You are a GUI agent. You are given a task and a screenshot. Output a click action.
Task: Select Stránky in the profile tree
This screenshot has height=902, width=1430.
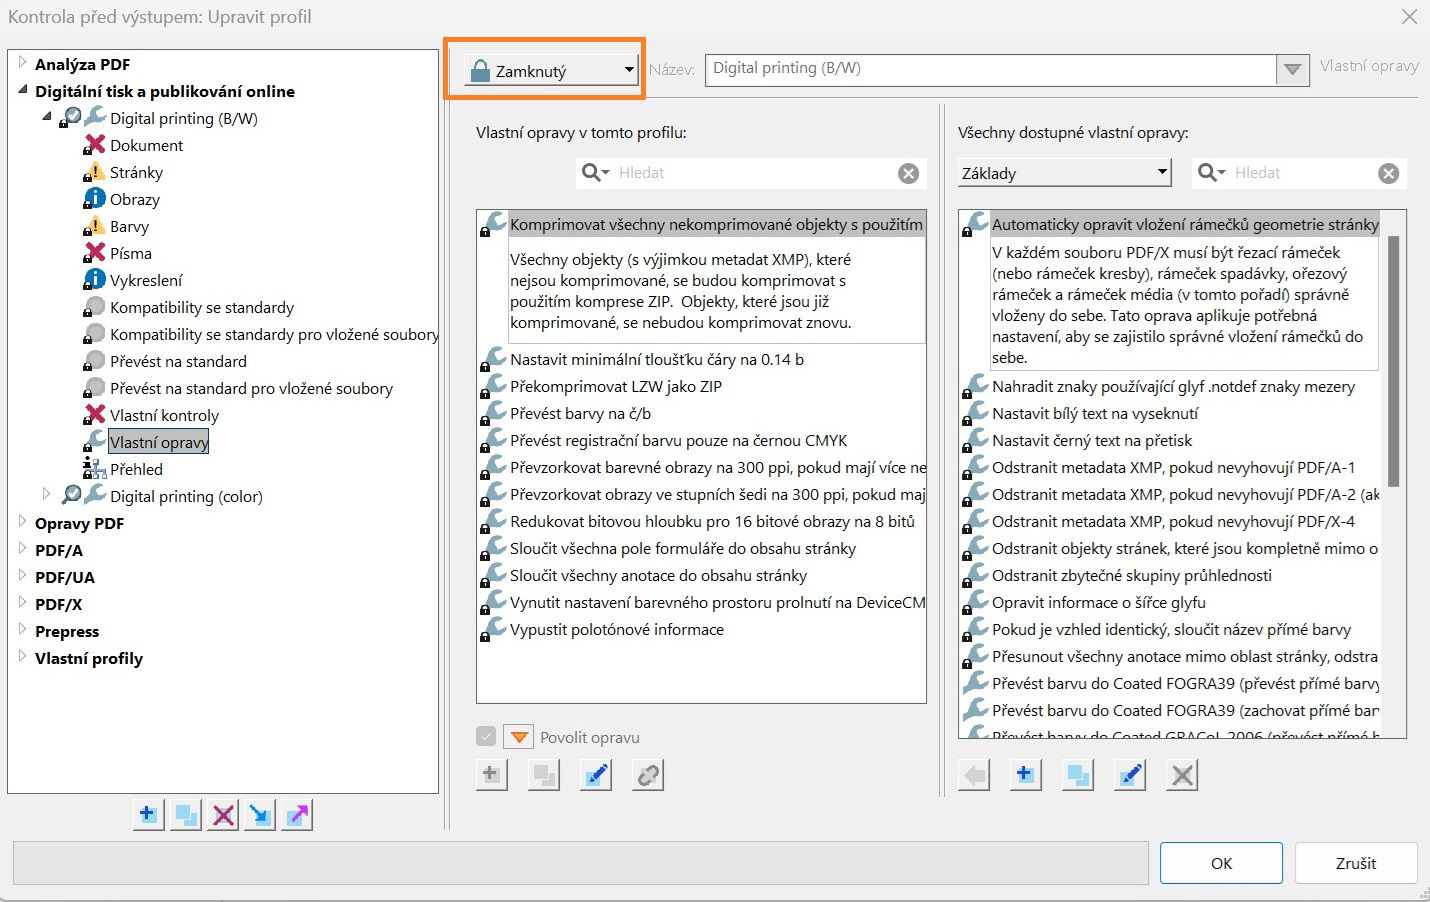[x=136, y=172]
